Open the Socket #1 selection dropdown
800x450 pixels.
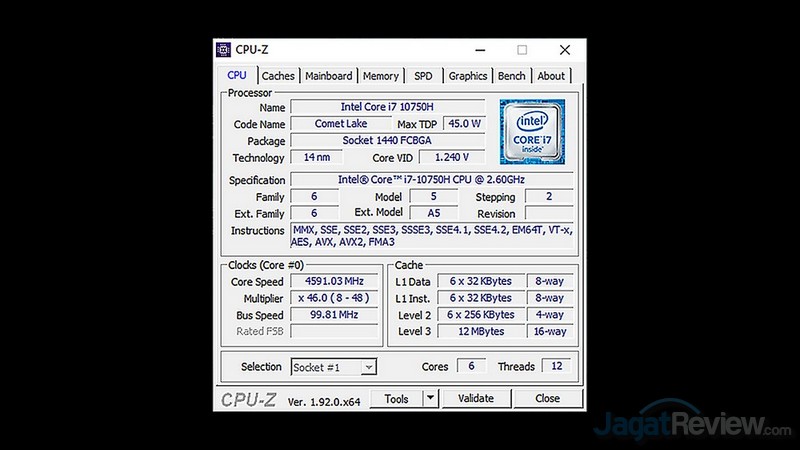point(334,367)
